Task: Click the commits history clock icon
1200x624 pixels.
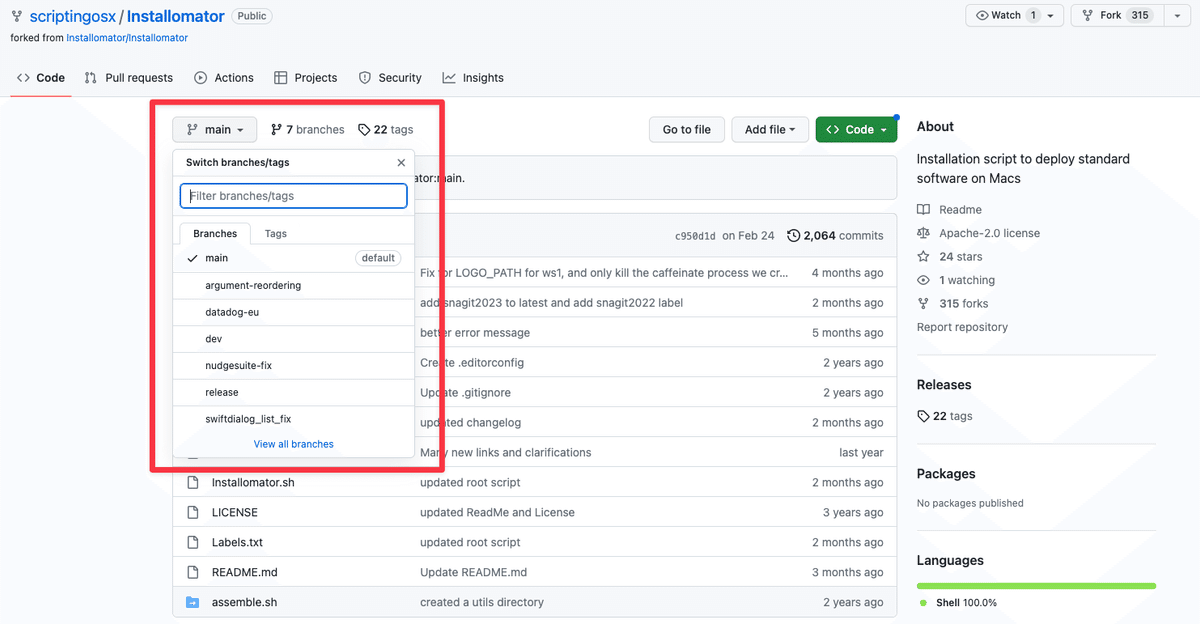Action: pyautogui.click(x=794, y=236)
